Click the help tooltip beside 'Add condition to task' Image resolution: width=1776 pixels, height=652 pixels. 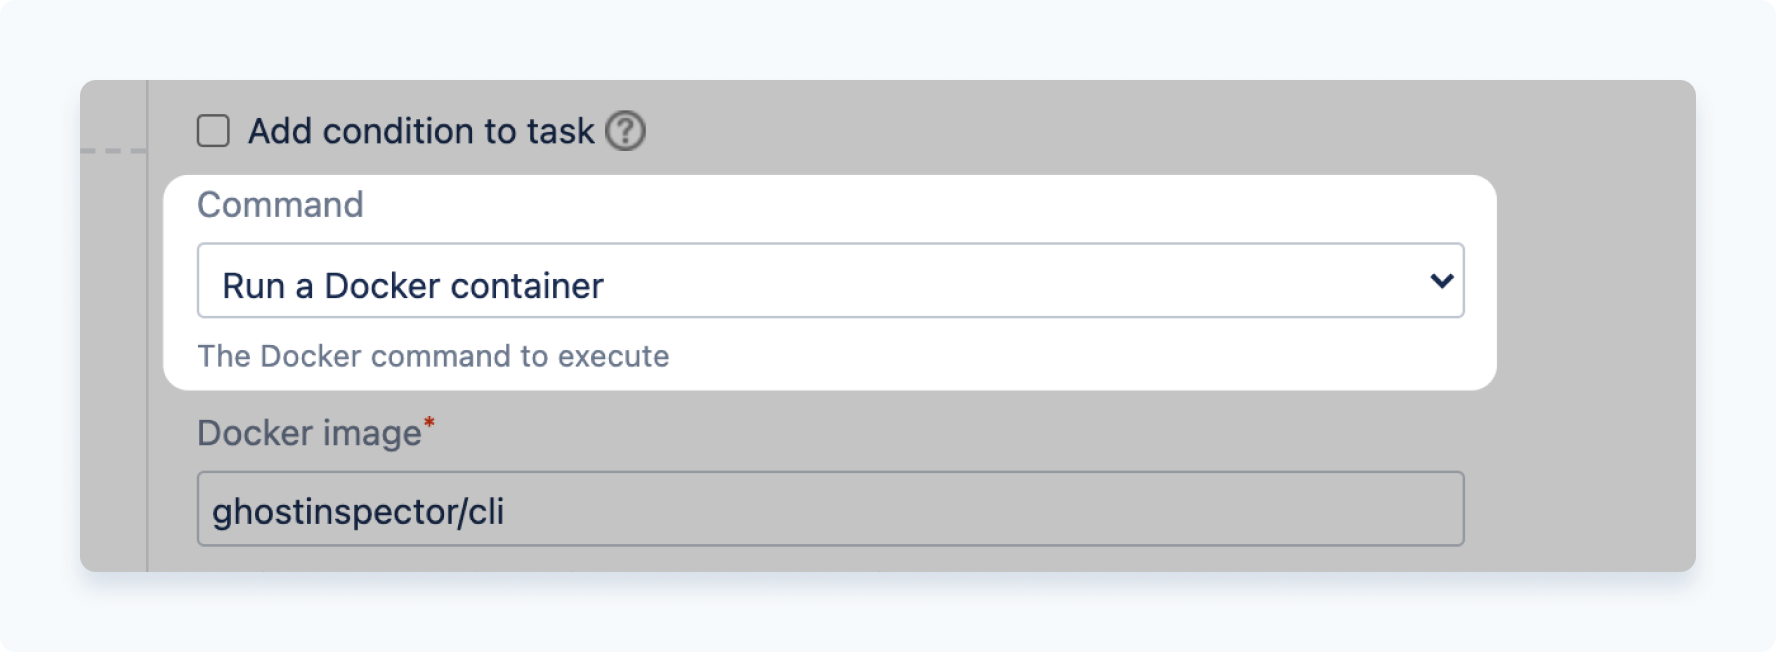(x=625, y=129)
